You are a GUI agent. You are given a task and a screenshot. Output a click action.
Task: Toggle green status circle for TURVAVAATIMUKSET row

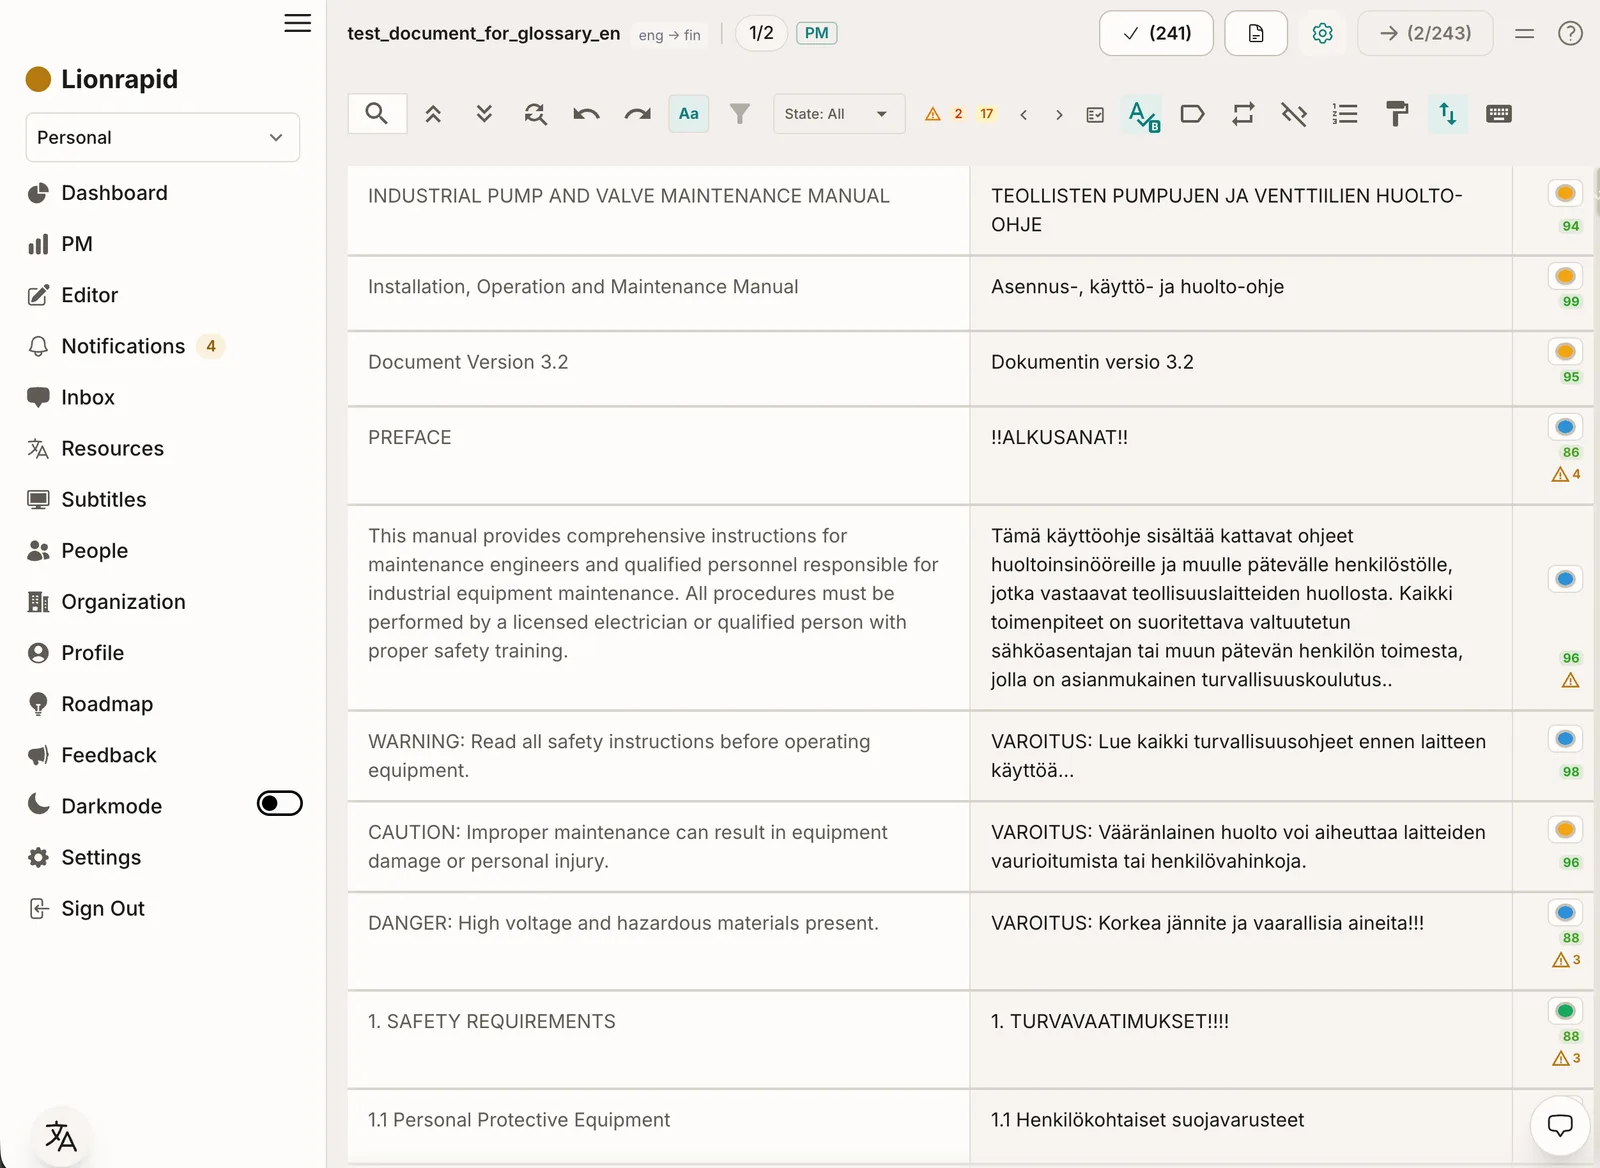(x=1565, y=1011)
